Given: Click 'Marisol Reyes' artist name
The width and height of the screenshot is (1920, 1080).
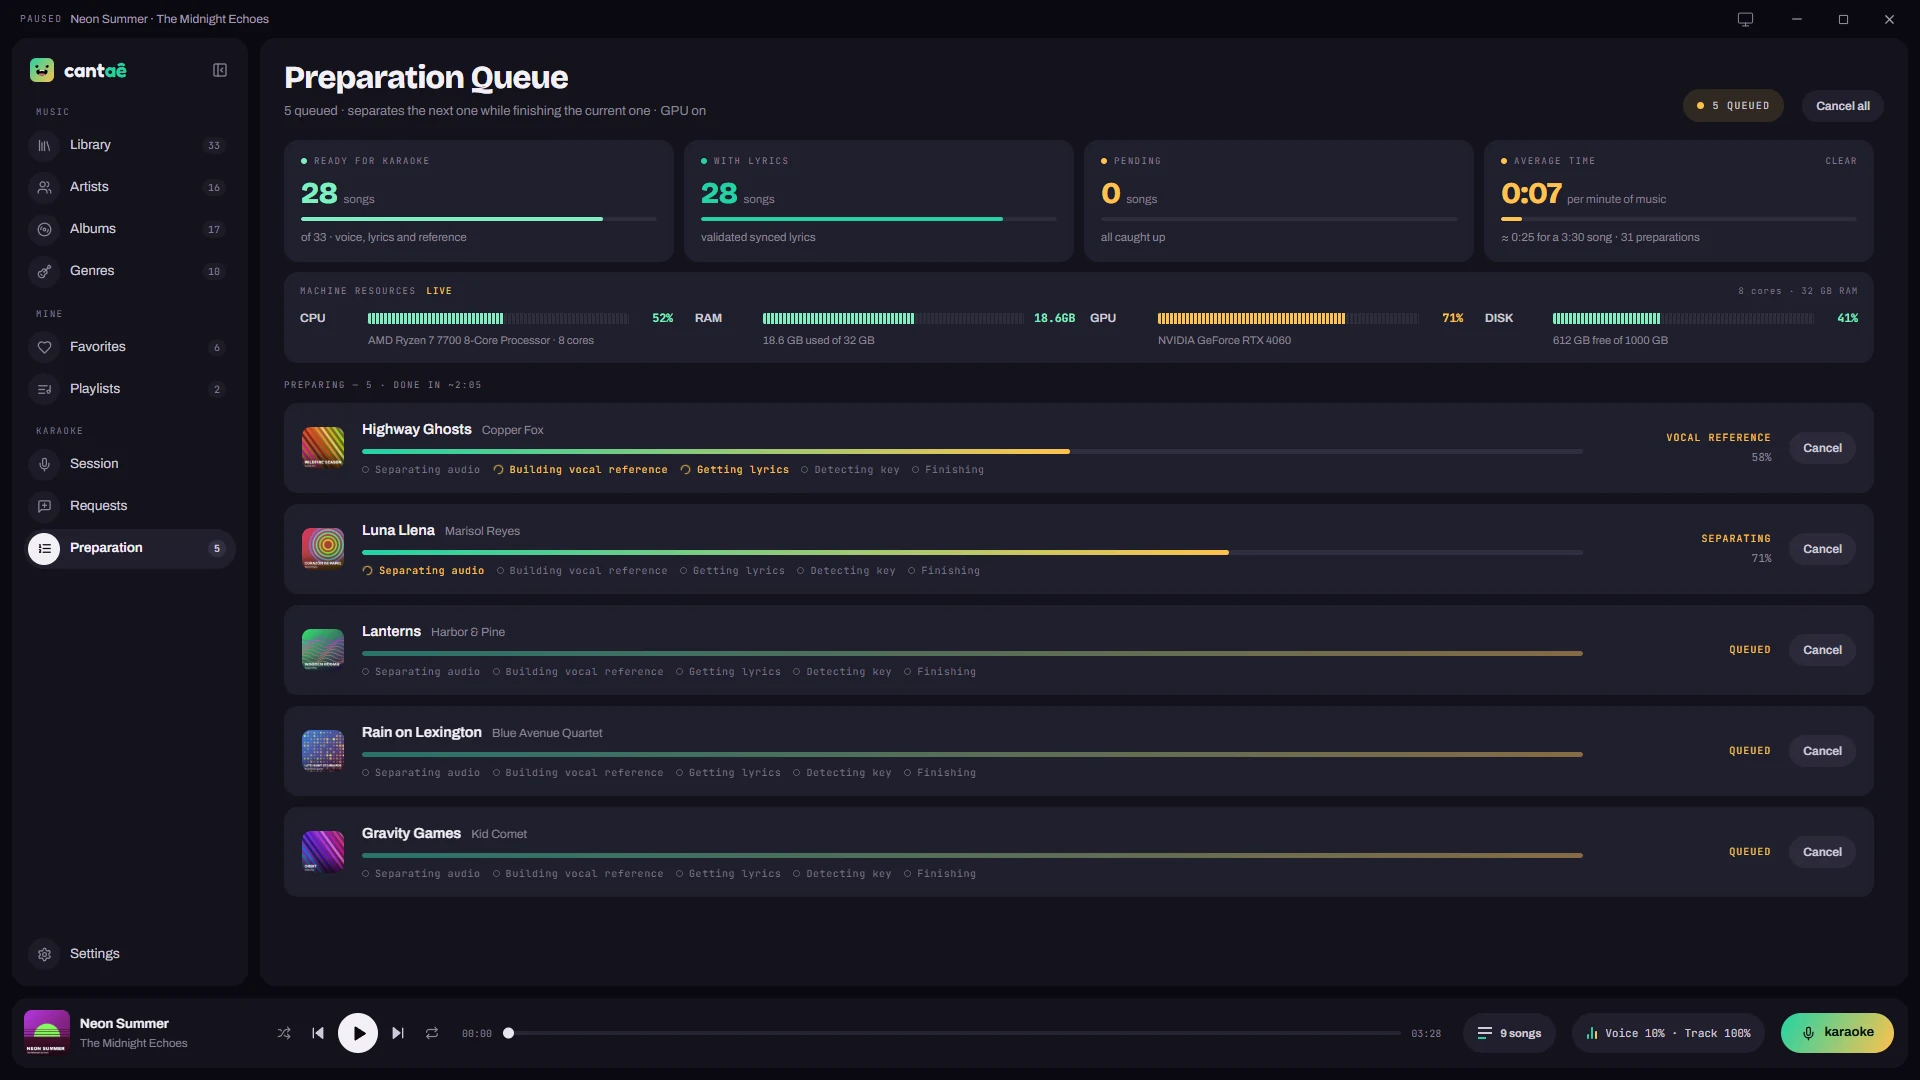Looking at the screenshot, I should [482, 531].
